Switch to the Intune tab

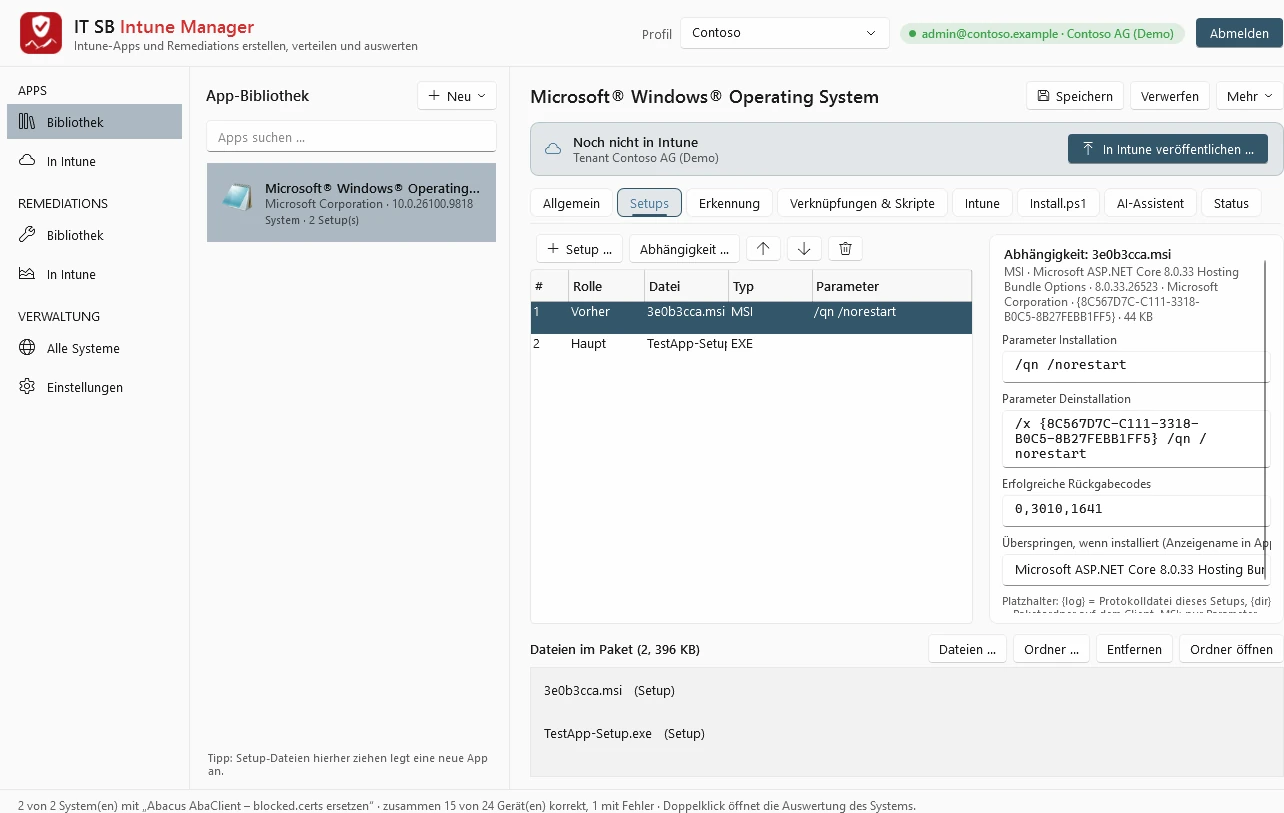[982, 203]
